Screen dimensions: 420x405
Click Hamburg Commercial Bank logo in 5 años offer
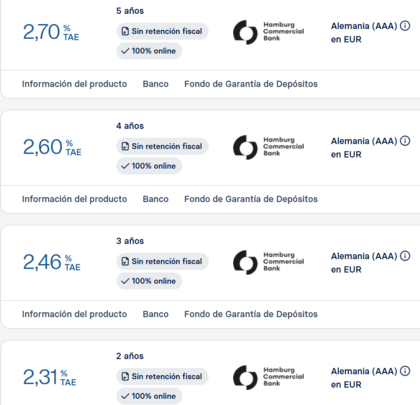(269, 32)
